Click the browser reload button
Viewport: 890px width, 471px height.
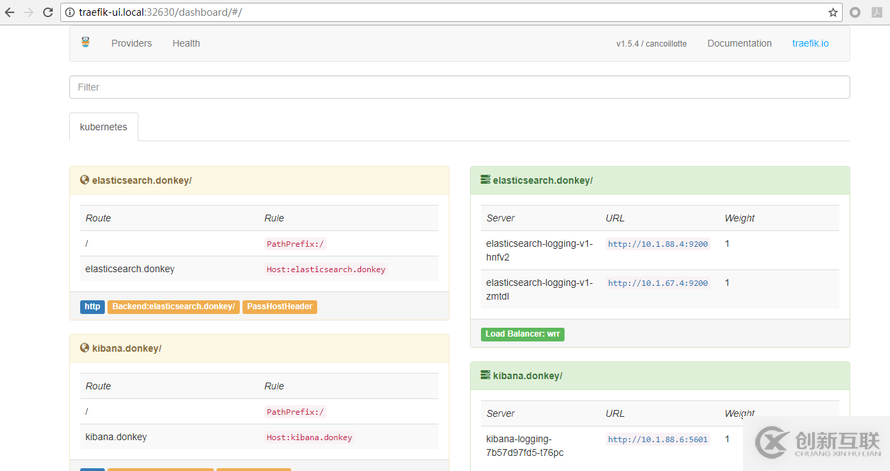pos(47,12)
